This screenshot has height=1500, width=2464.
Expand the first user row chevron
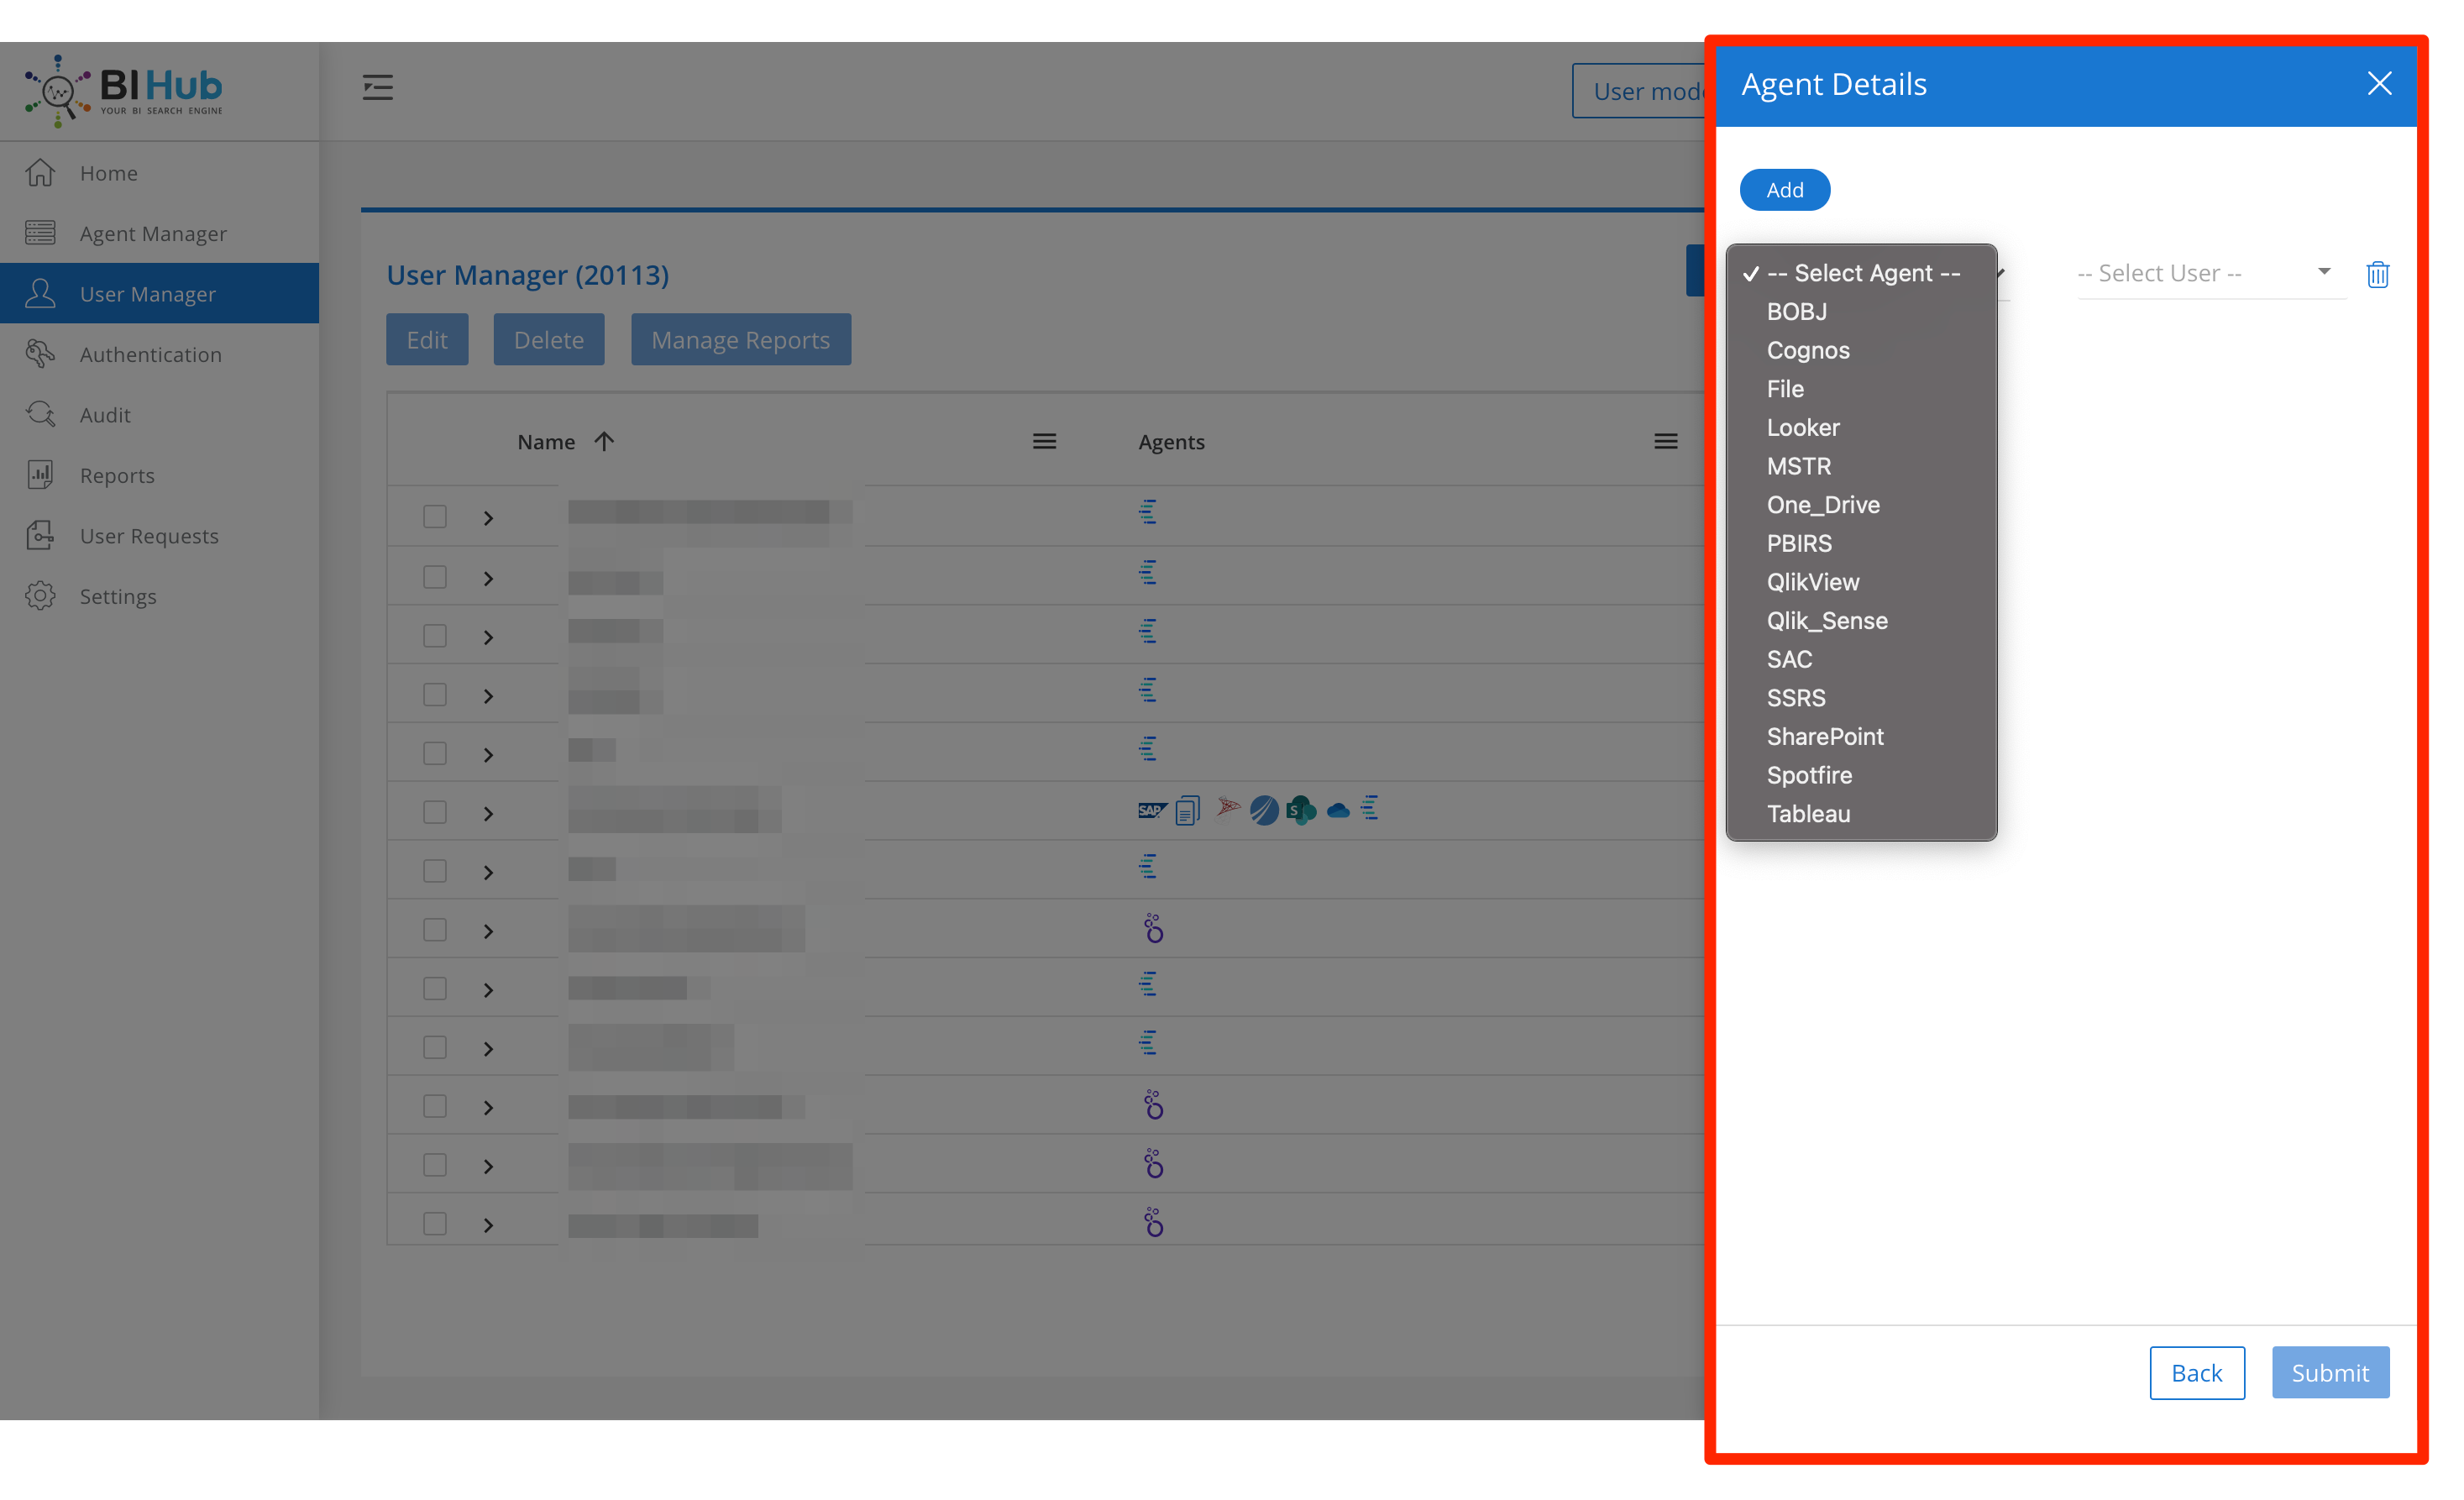coord(488,518)
